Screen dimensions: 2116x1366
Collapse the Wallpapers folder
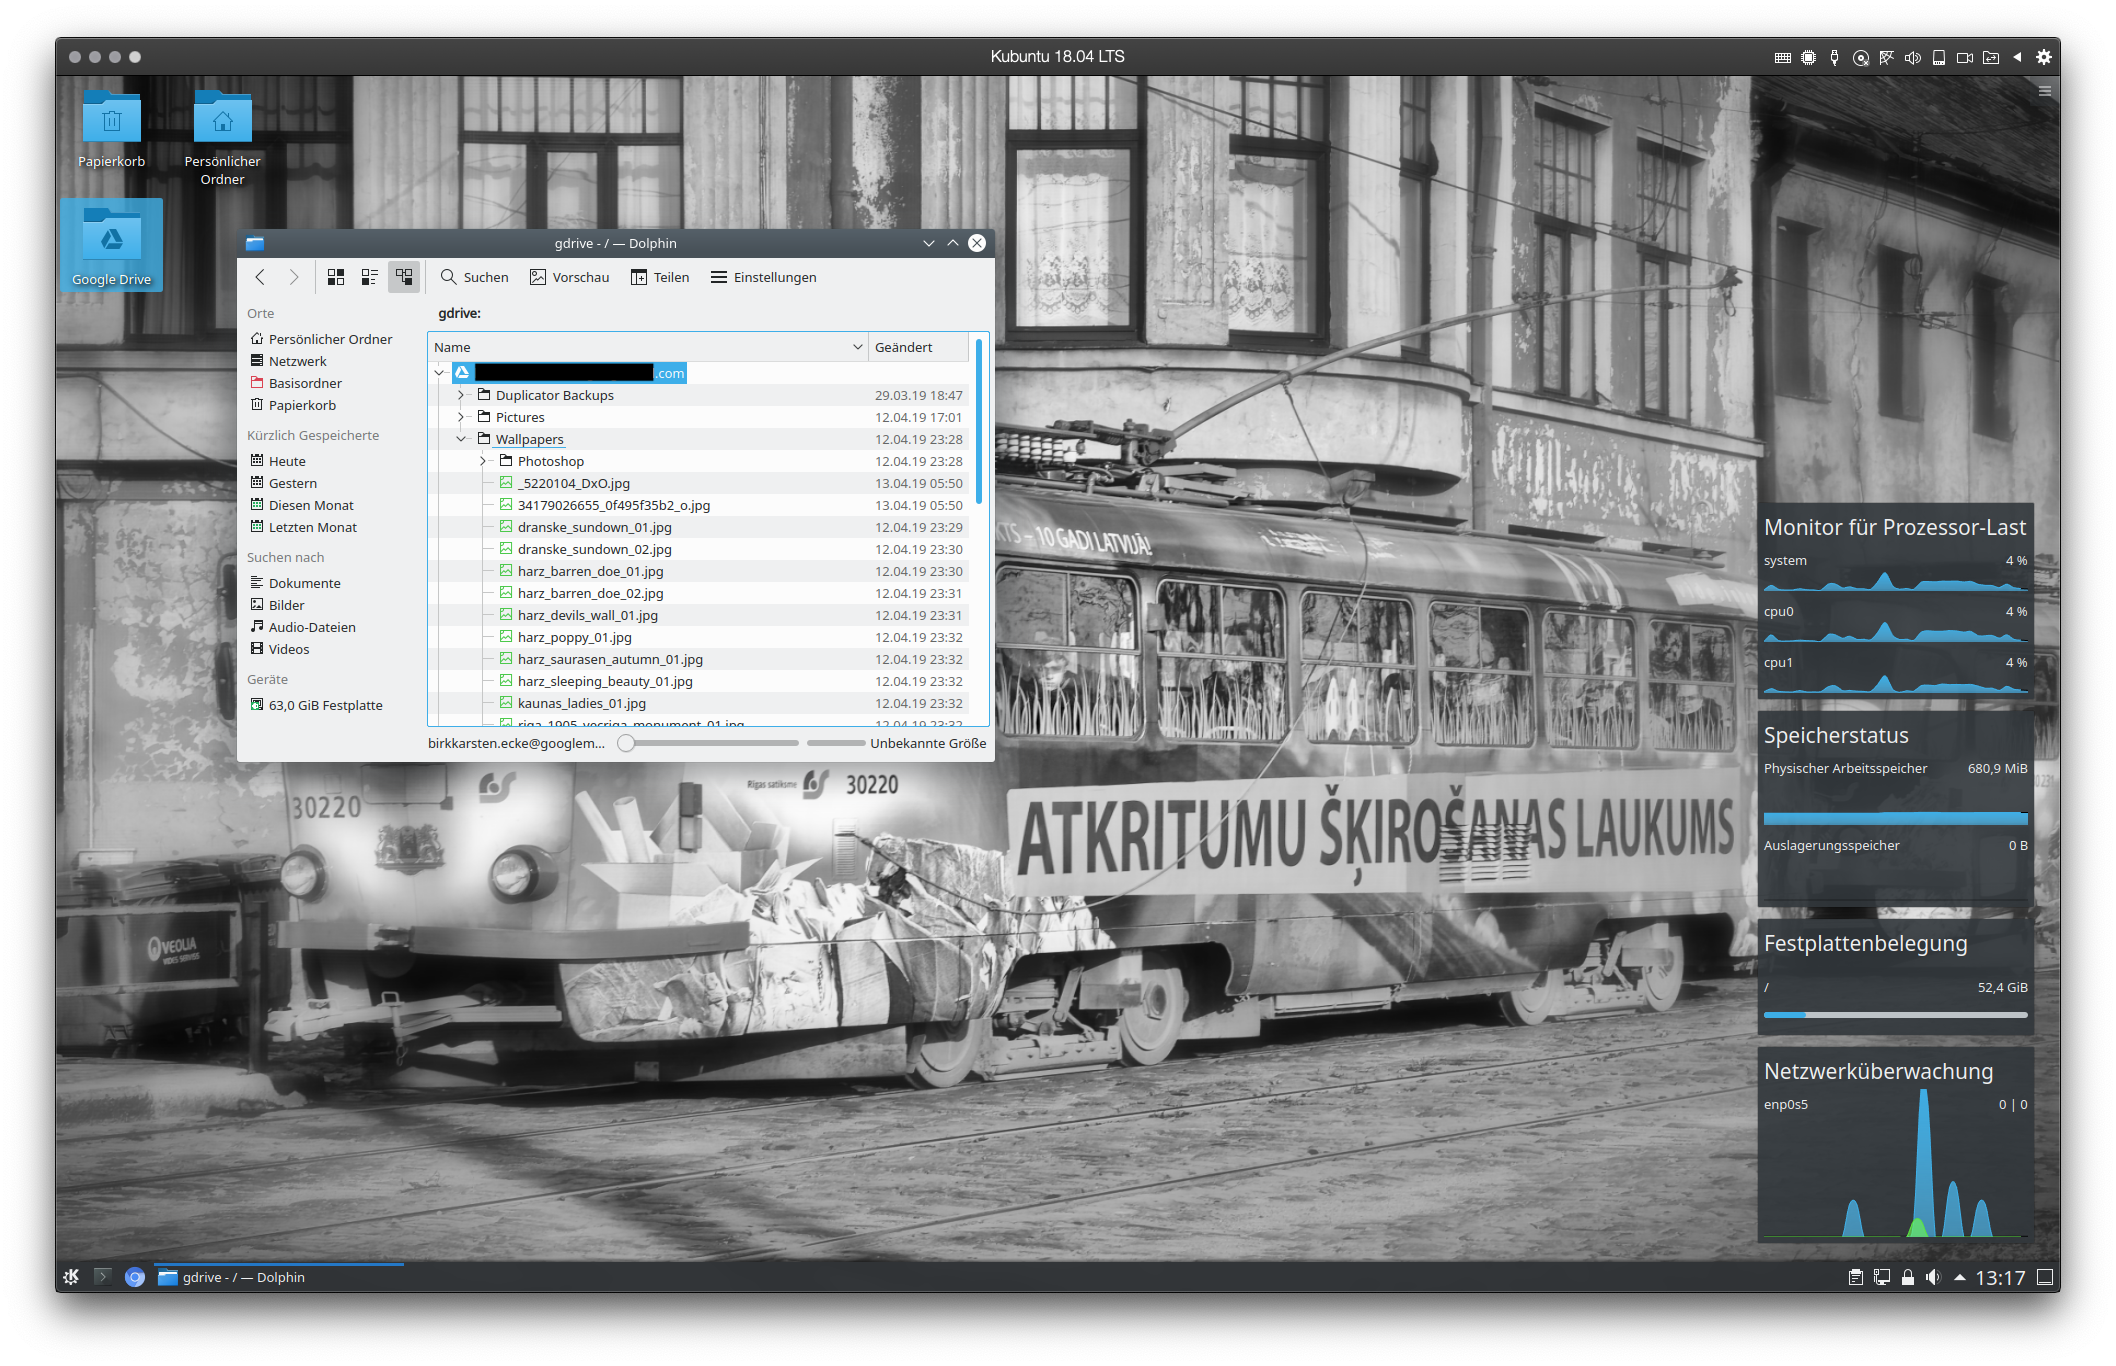(x=461, y=439)
